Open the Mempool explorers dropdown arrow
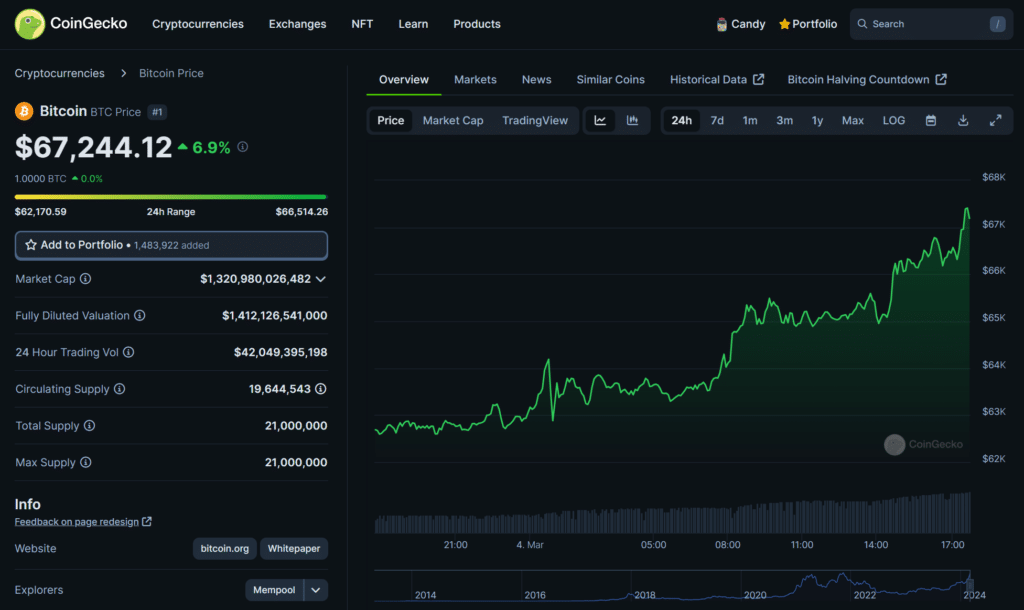This screenshot has width=1024, height=610. [315, 590]
